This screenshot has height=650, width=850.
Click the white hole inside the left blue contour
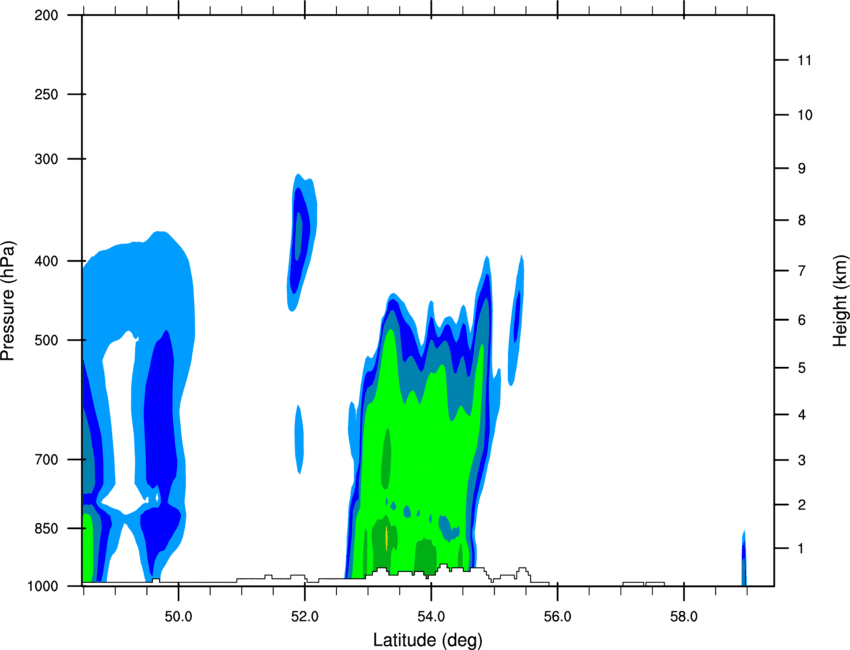point(125,423)
